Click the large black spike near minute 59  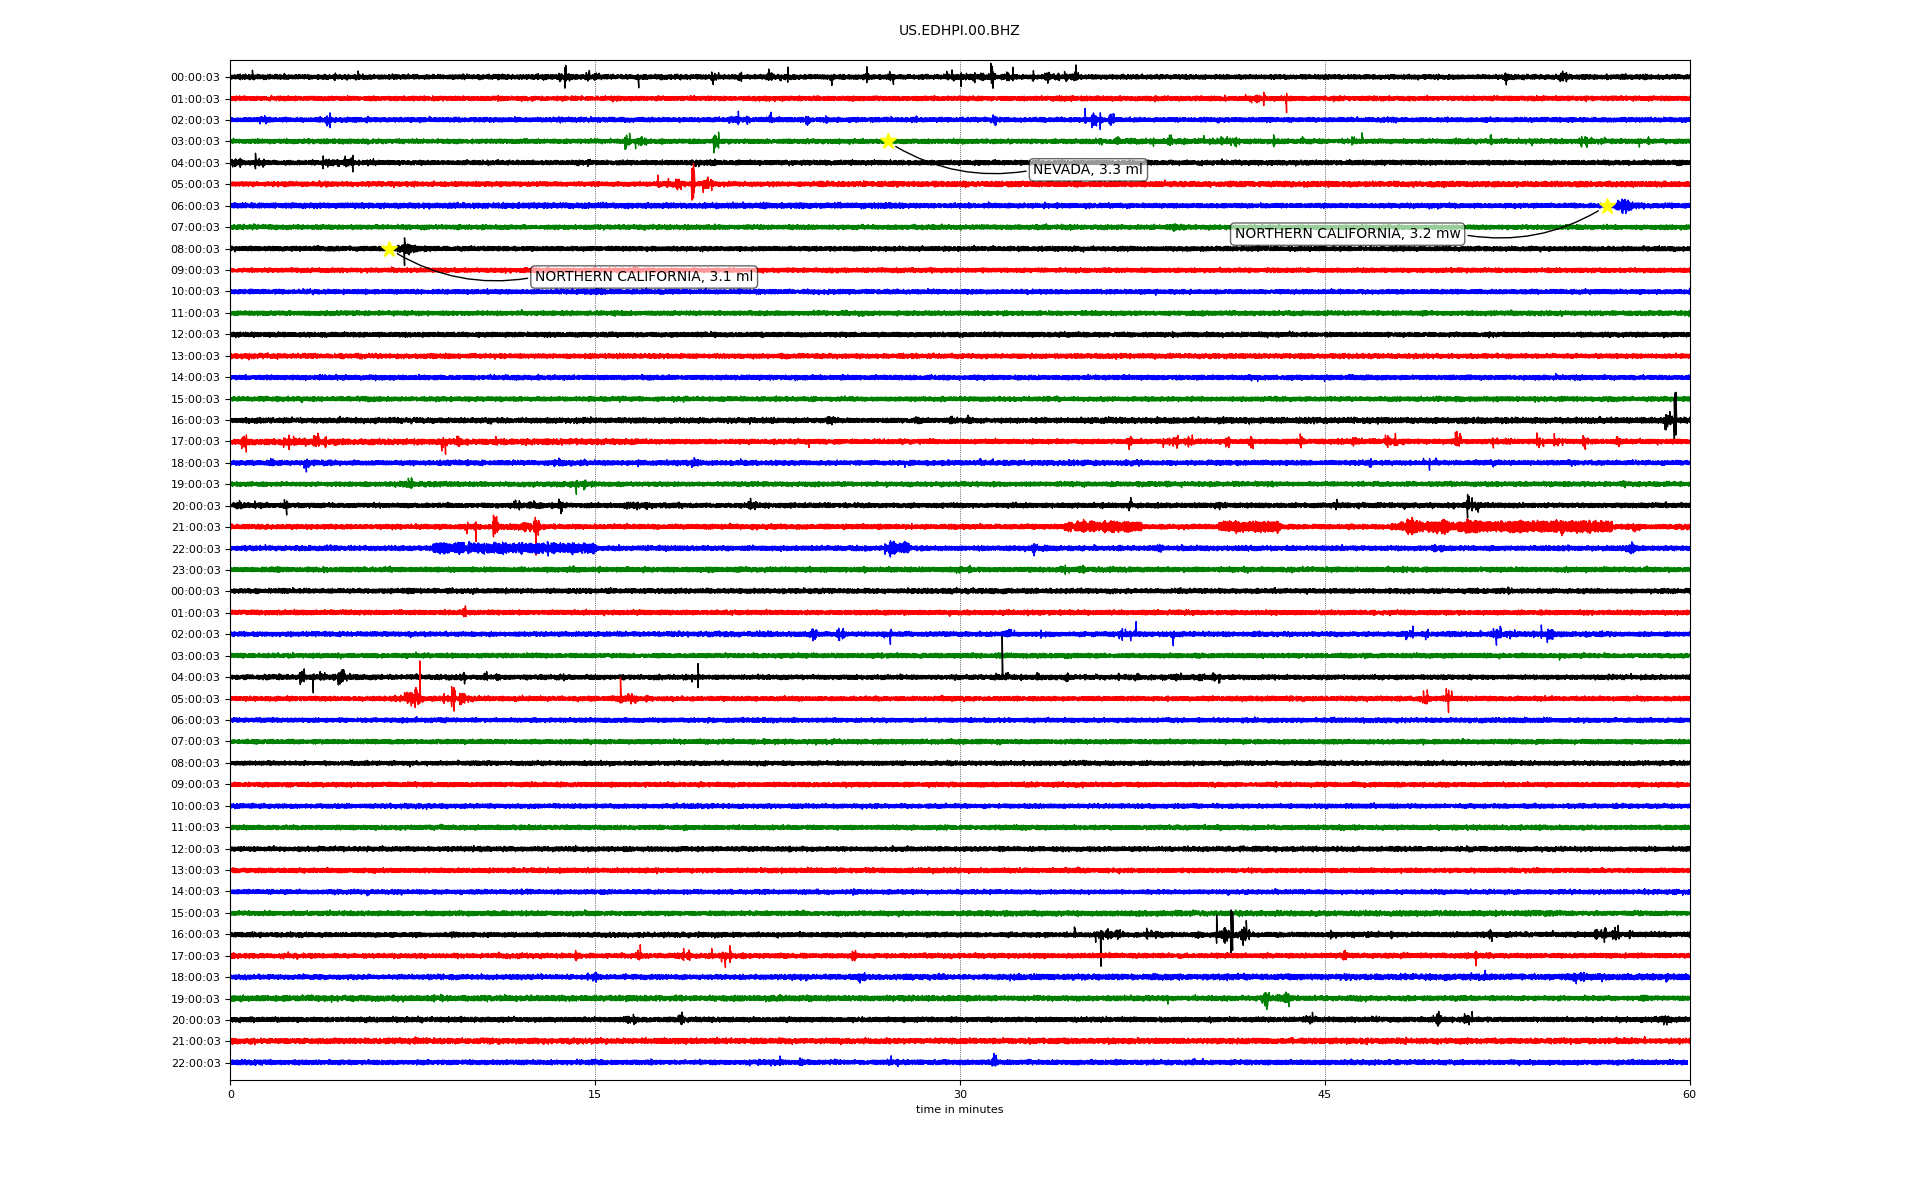tap(1675, 412)
